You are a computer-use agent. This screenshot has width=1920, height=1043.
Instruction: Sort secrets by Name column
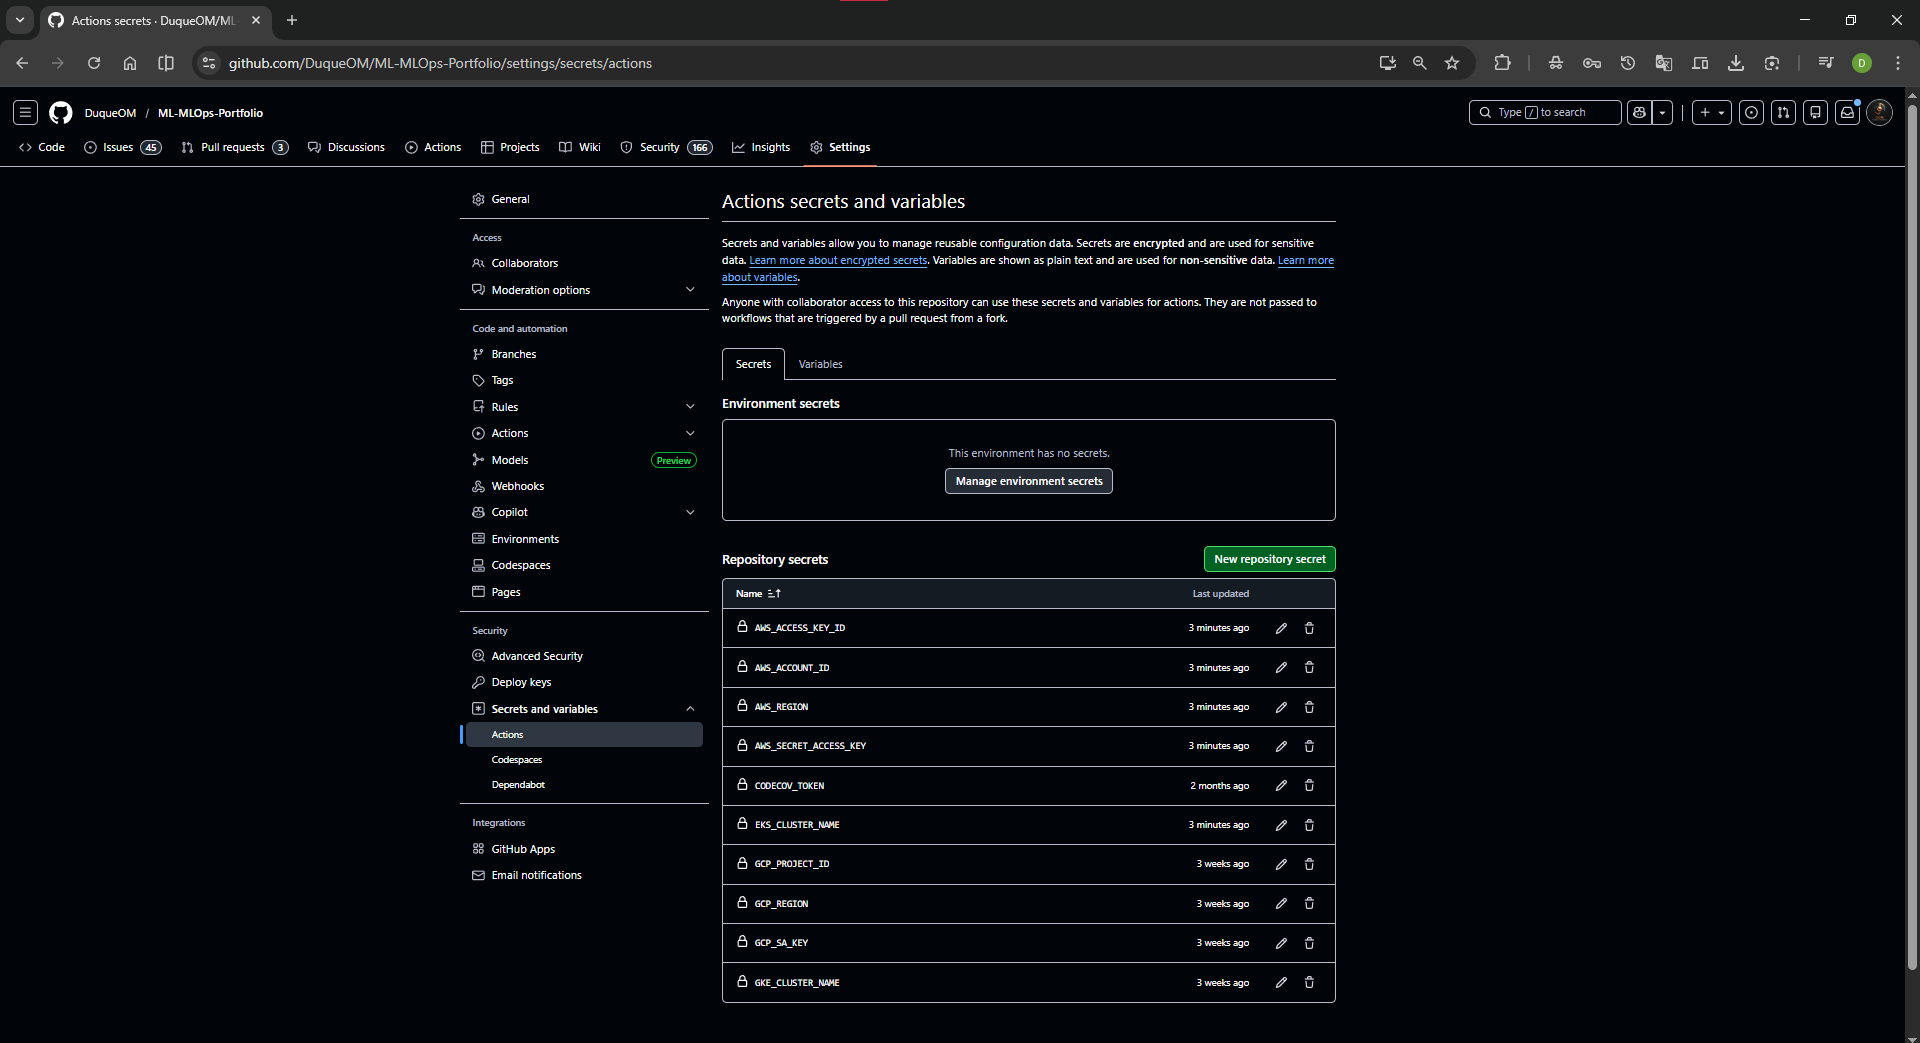[x=758, y=594]
